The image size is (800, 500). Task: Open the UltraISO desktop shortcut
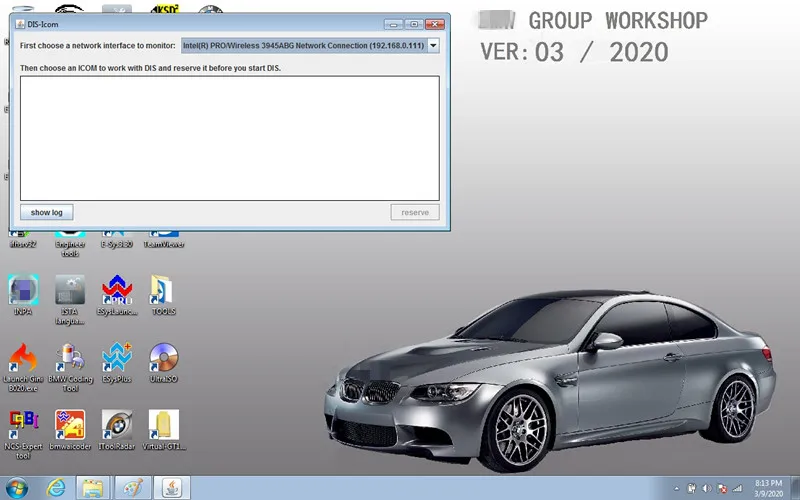tap(163, 362)
